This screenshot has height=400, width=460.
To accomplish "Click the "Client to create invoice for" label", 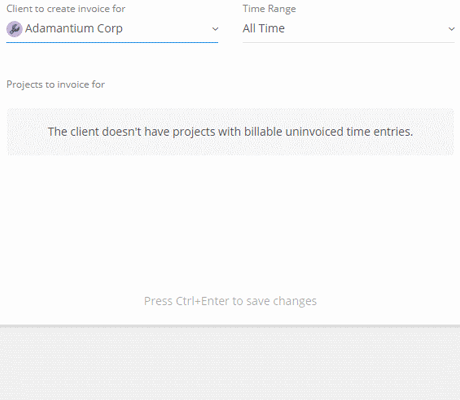I will click(66, 9).
